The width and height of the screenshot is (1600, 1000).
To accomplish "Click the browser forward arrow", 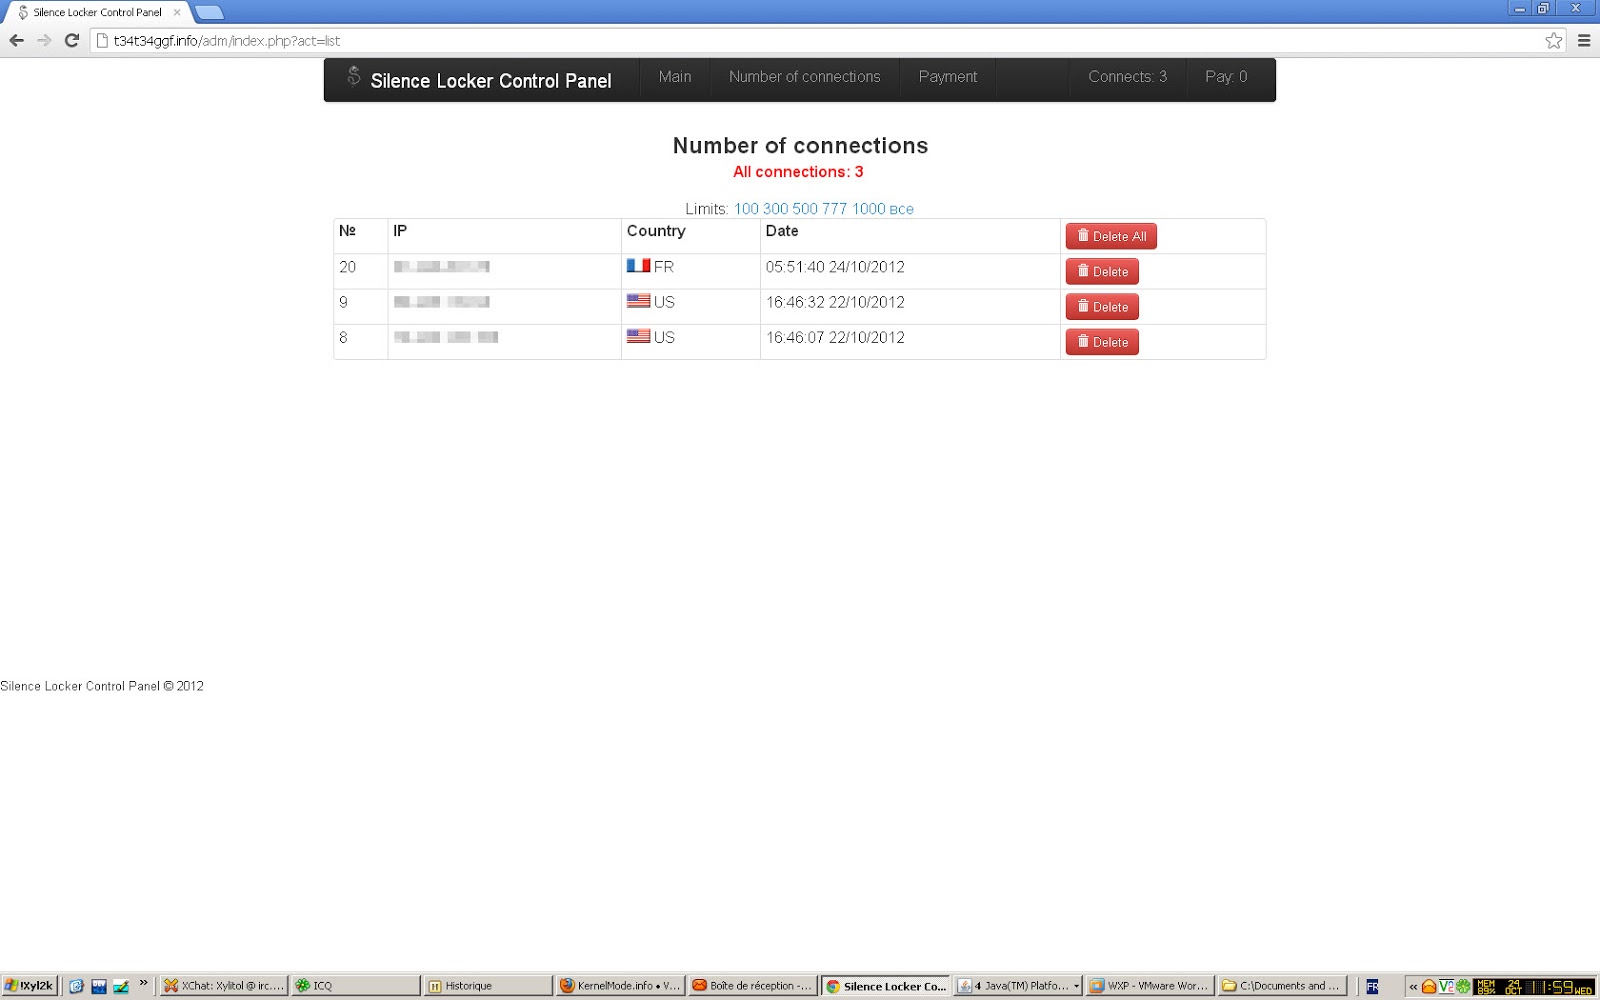I will pos(44,41).
